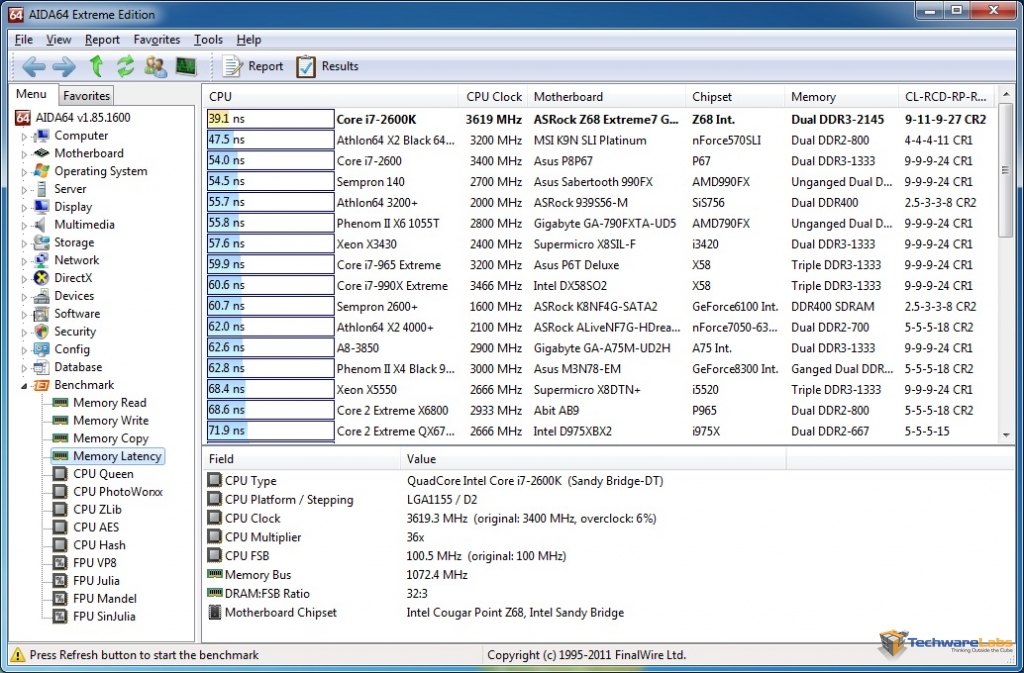Viewport: 1024px width, 673px height.
Task: Select the CPU PhotoWorxx benchmark
Action: click(118, 492)
